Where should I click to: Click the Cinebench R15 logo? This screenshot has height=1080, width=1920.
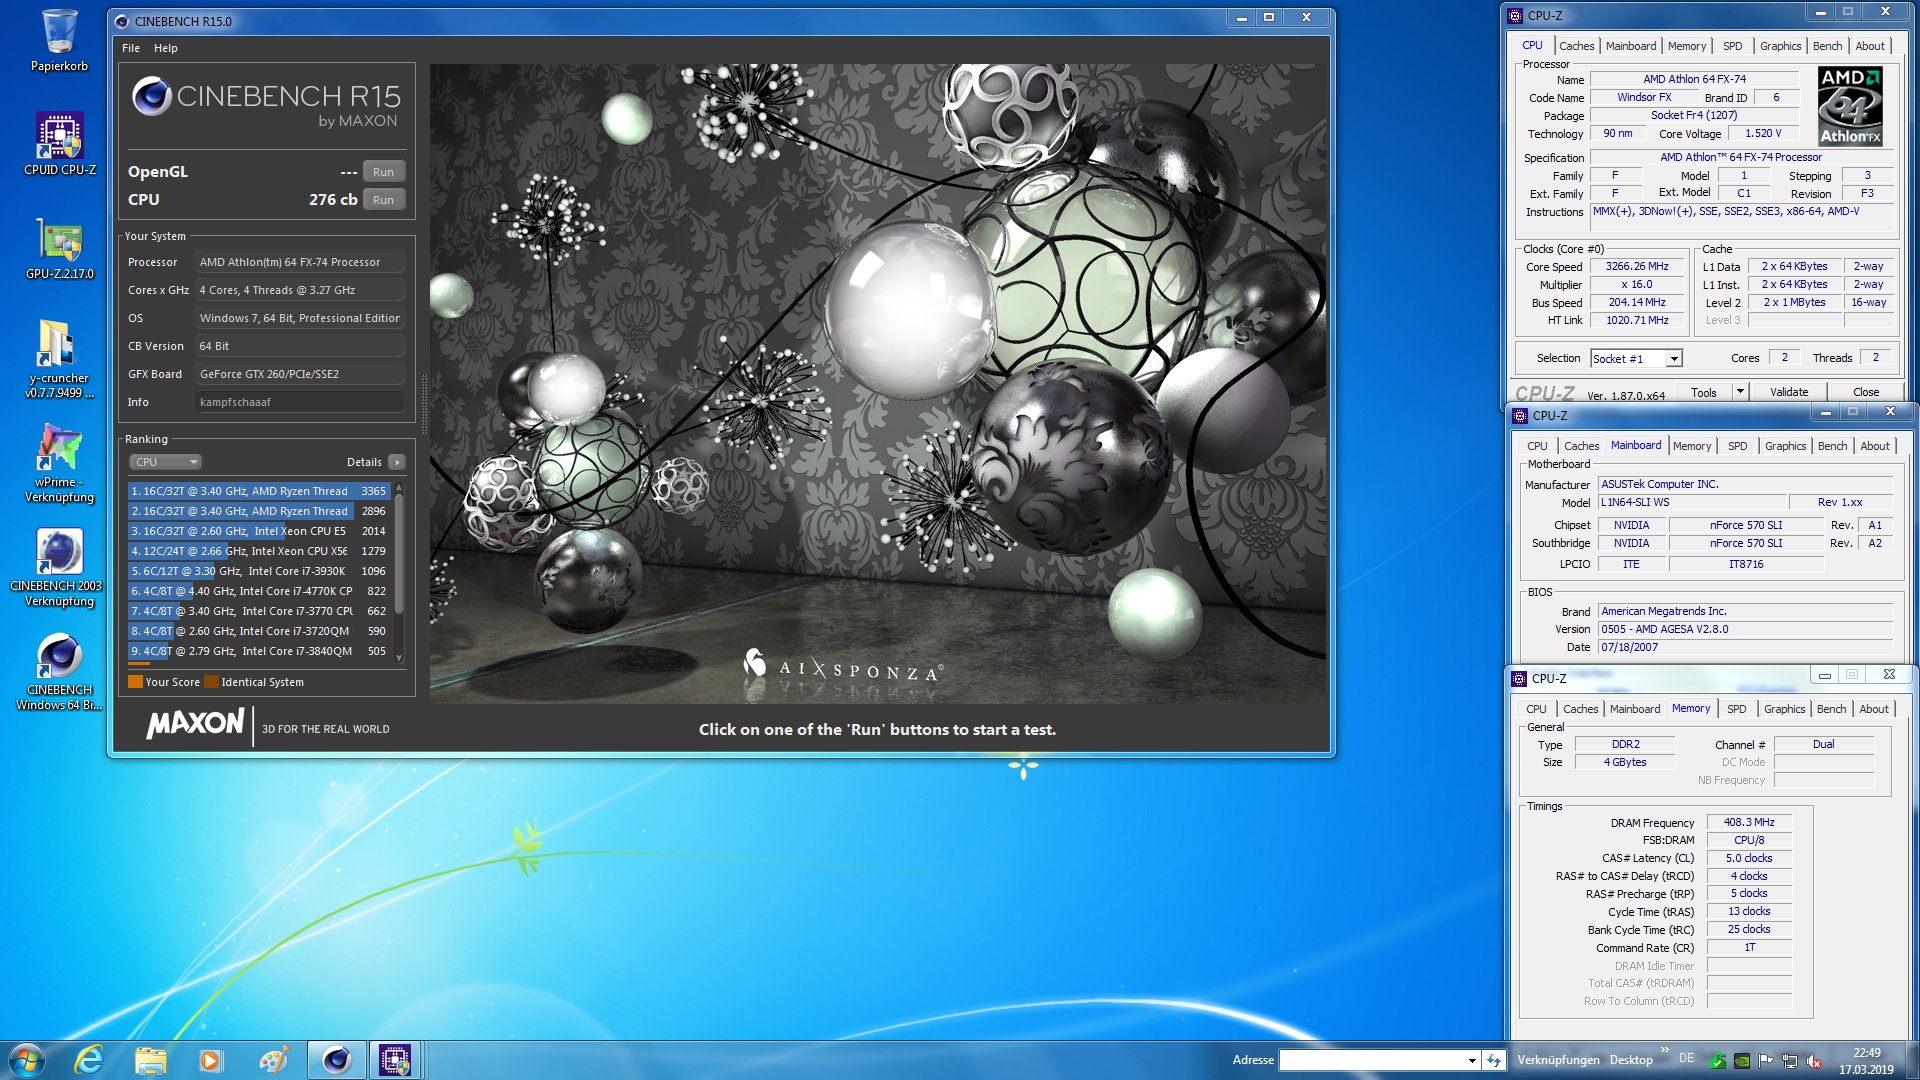(266, 102)
